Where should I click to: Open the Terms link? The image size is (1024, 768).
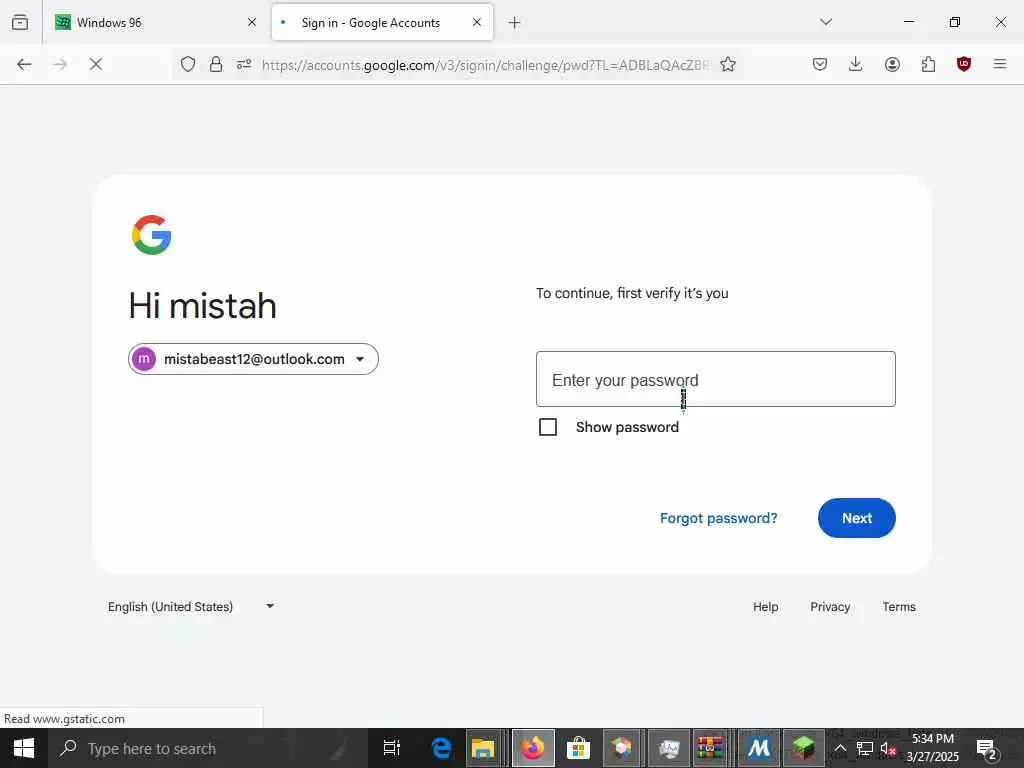pyautogui.click(x=899, y=607)
